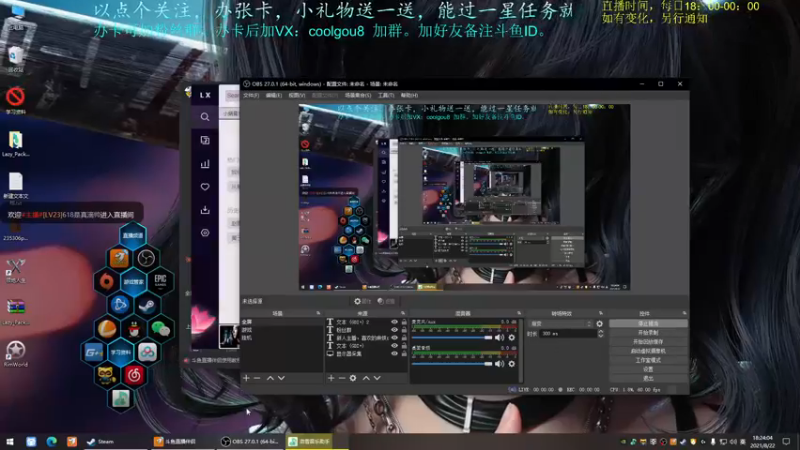Open the download page icon in LX Music sidebar

point(205,210)
